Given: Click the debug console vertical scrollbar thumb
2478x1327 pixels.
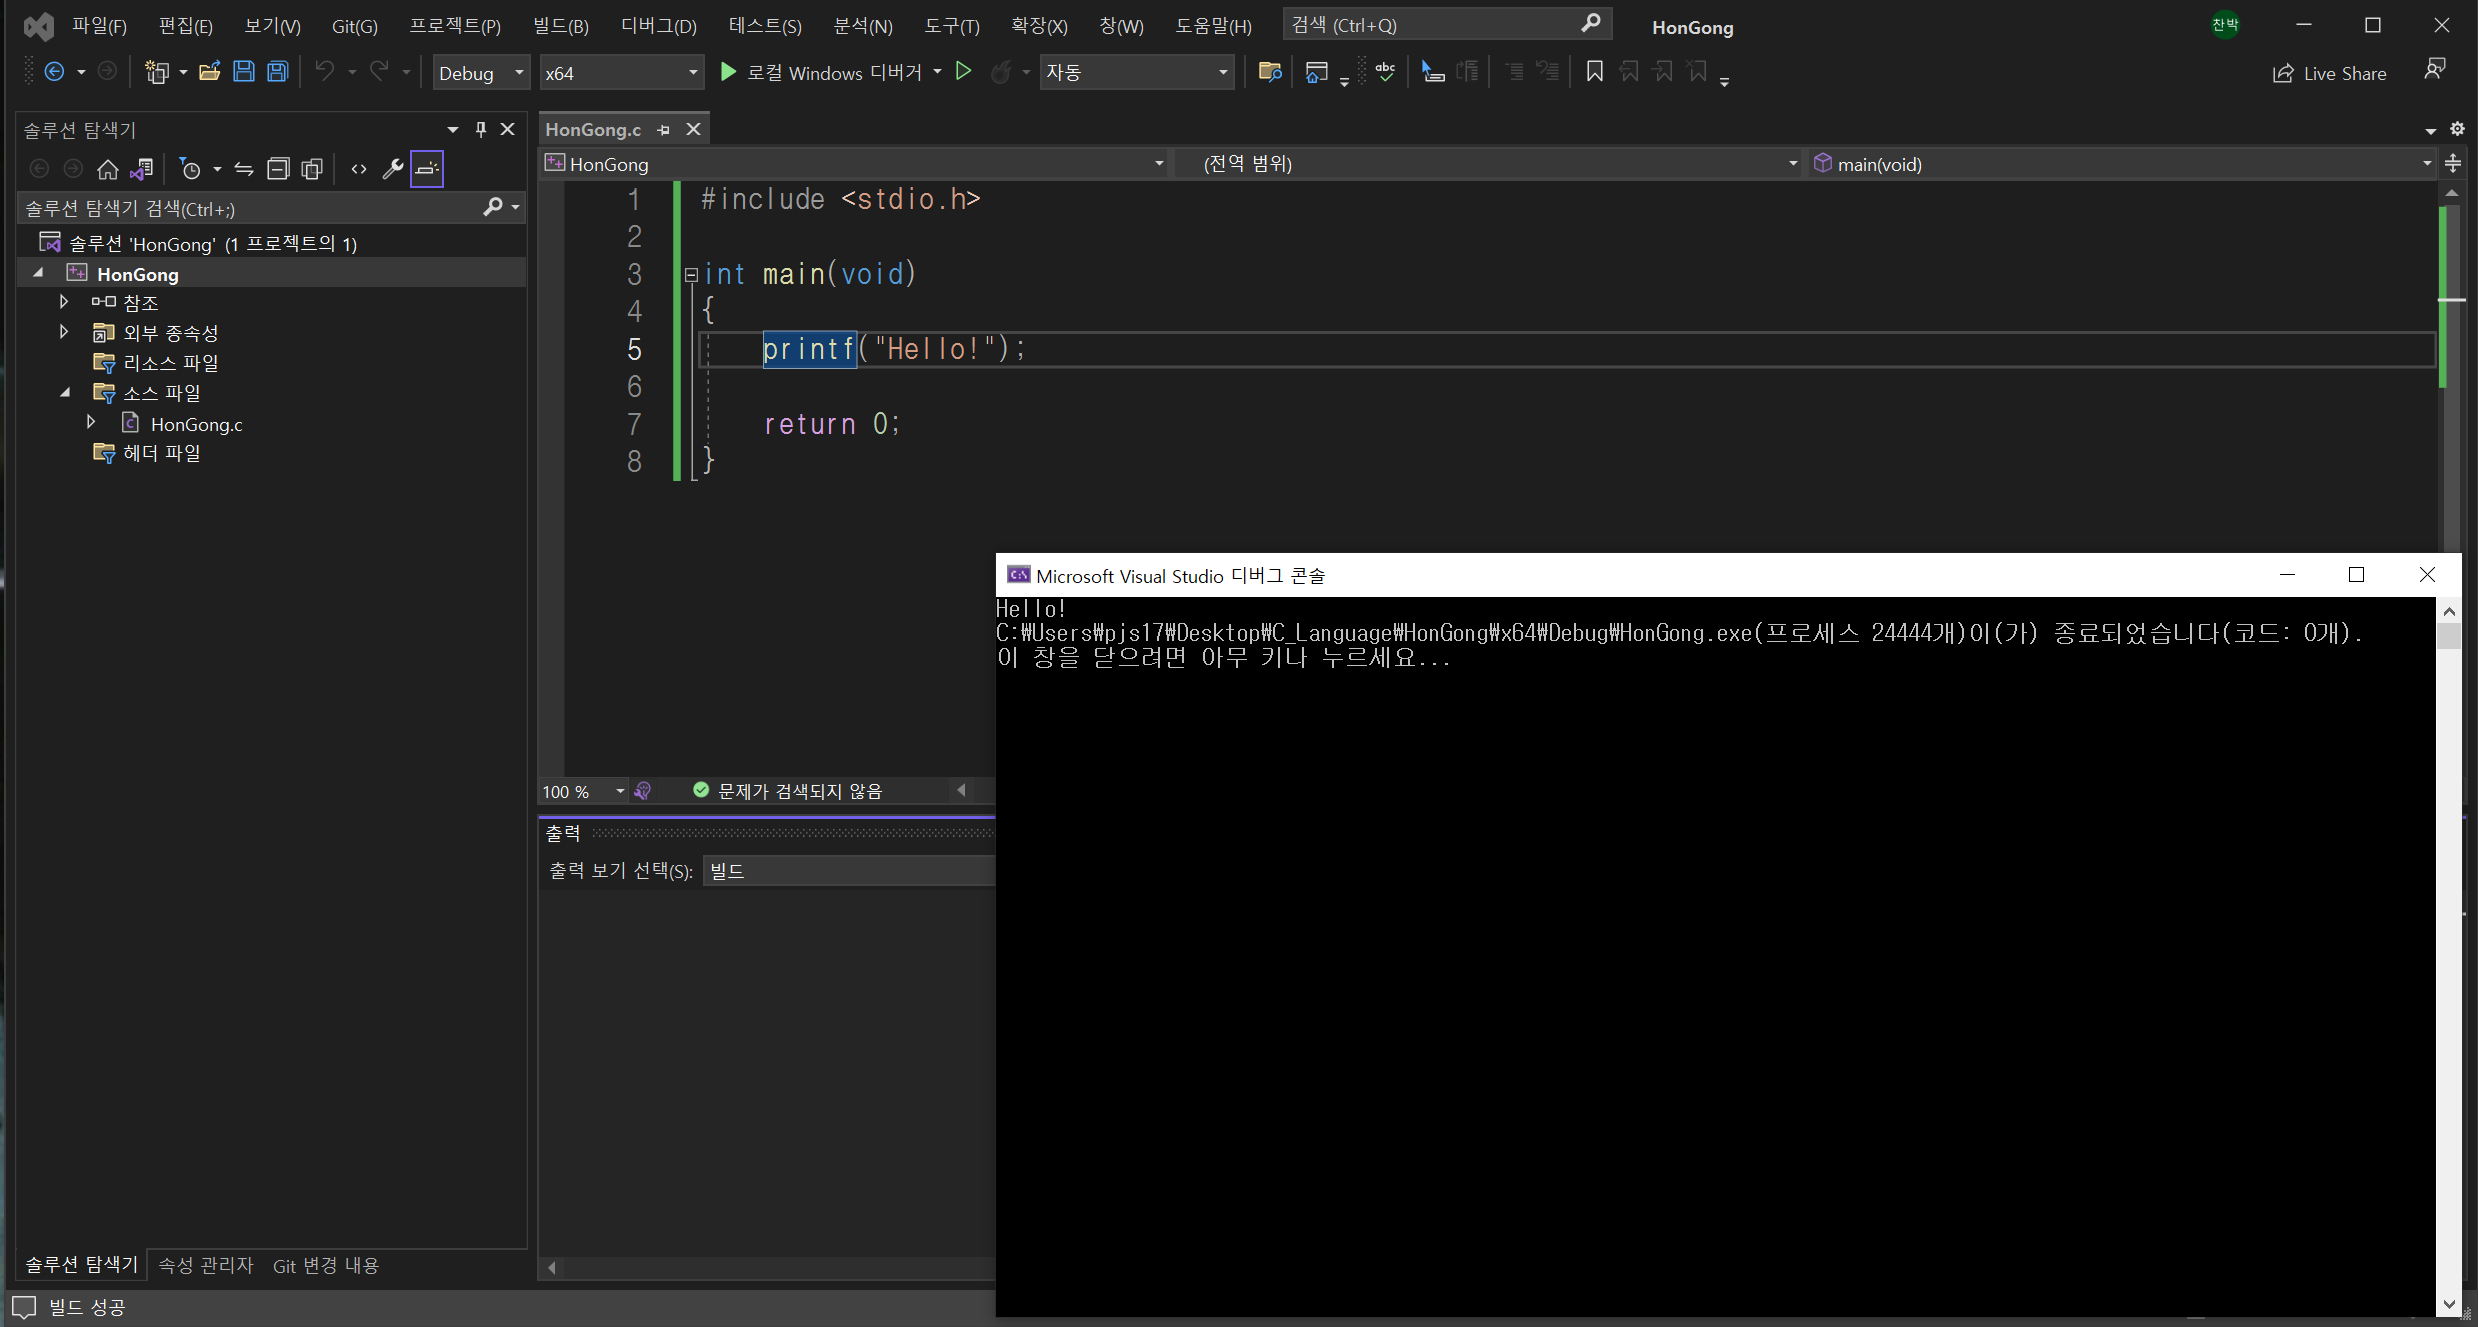Looking at the screenshot, I should [2449, 636].
